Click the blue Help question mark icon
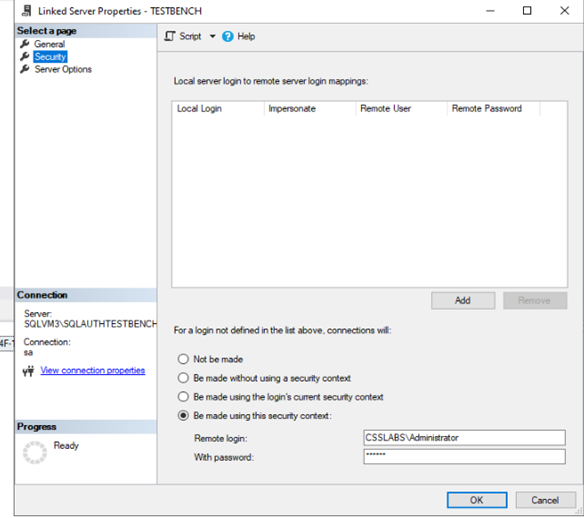 pyautogui.click(x=228, y=36)
